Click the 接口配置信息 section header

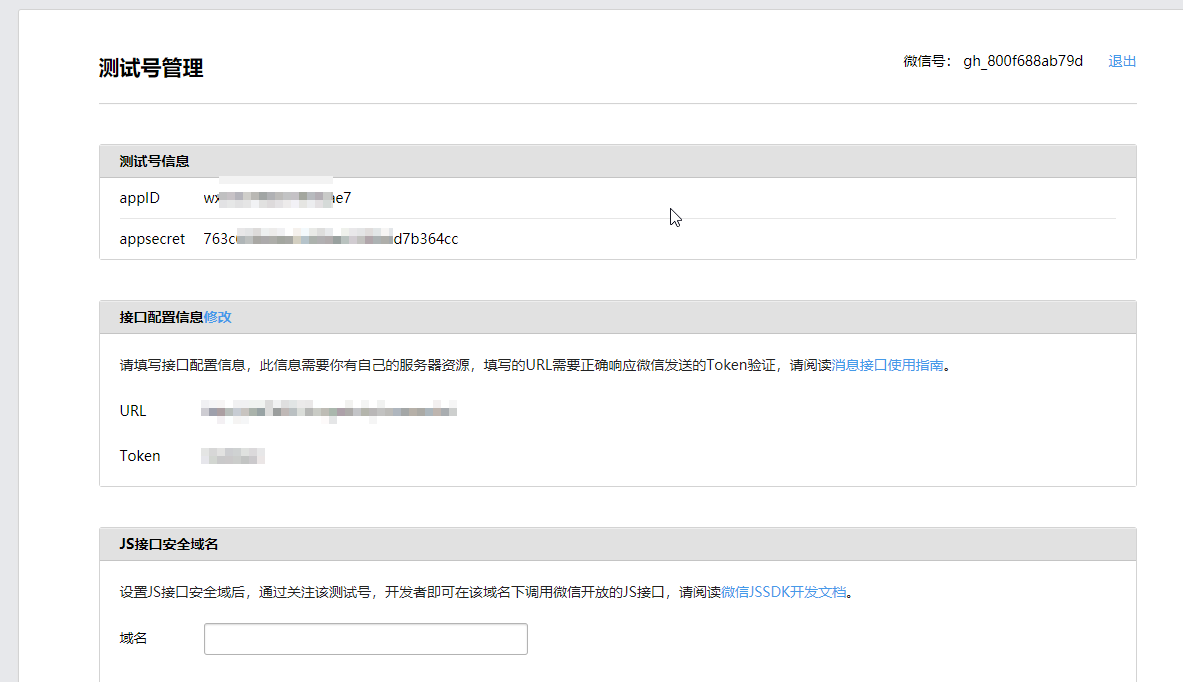tap(158, 316)
